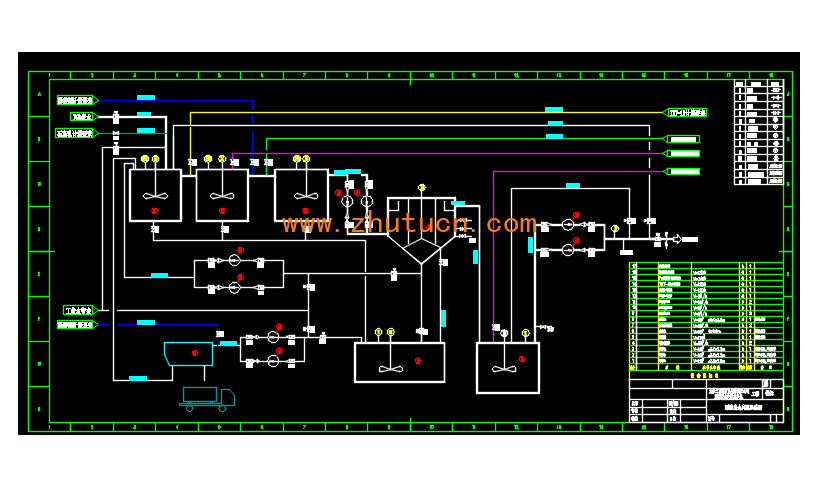Click the drawing title block

[x=706, y=401]
